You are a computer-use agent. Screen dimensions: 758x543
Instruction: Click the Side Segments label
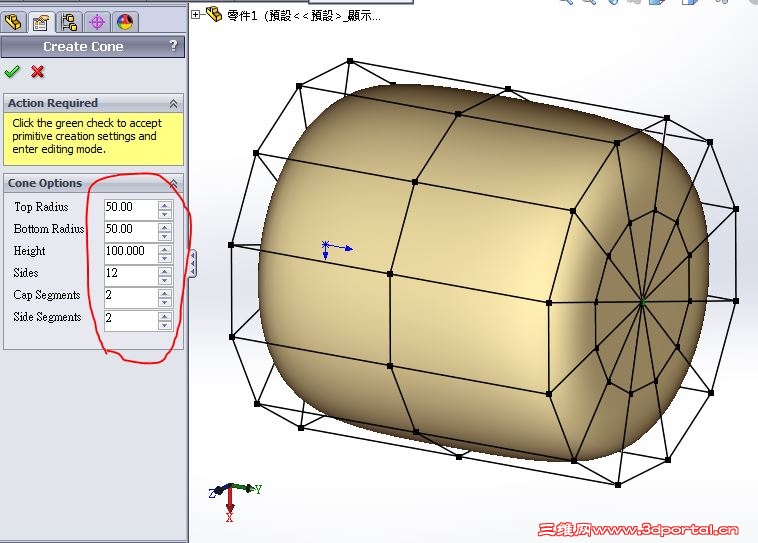point(47,317)
